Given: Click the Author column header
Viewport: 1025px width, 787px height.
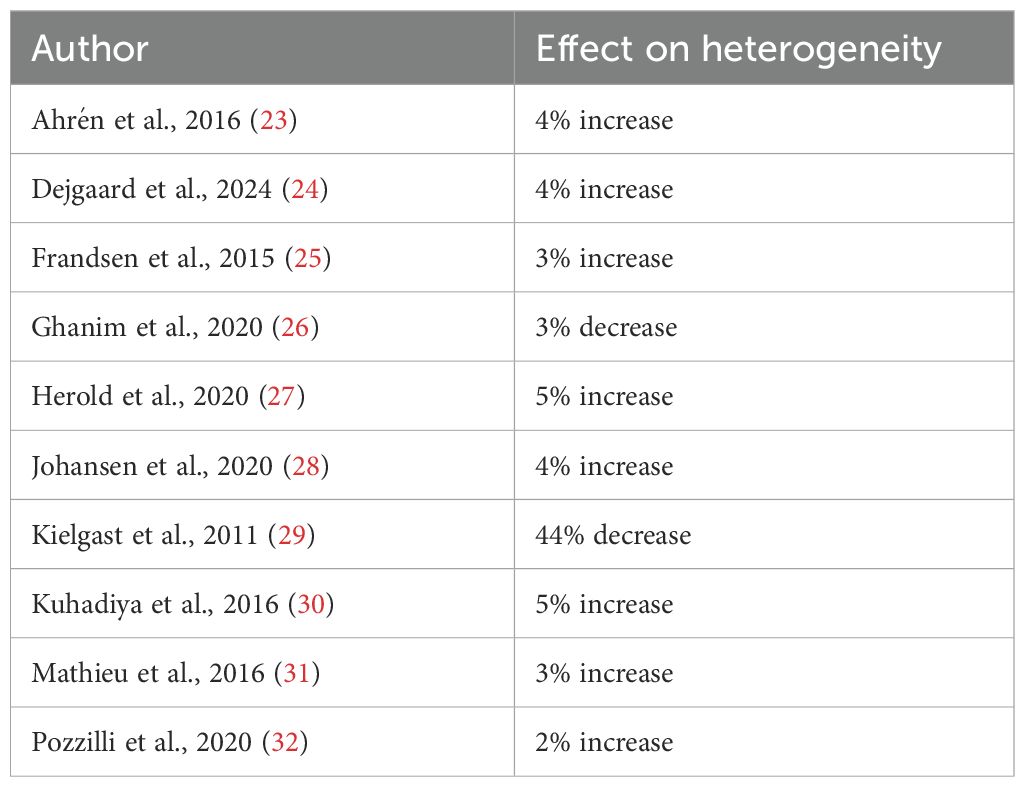Looking at the screenshot, I should 90,48.
